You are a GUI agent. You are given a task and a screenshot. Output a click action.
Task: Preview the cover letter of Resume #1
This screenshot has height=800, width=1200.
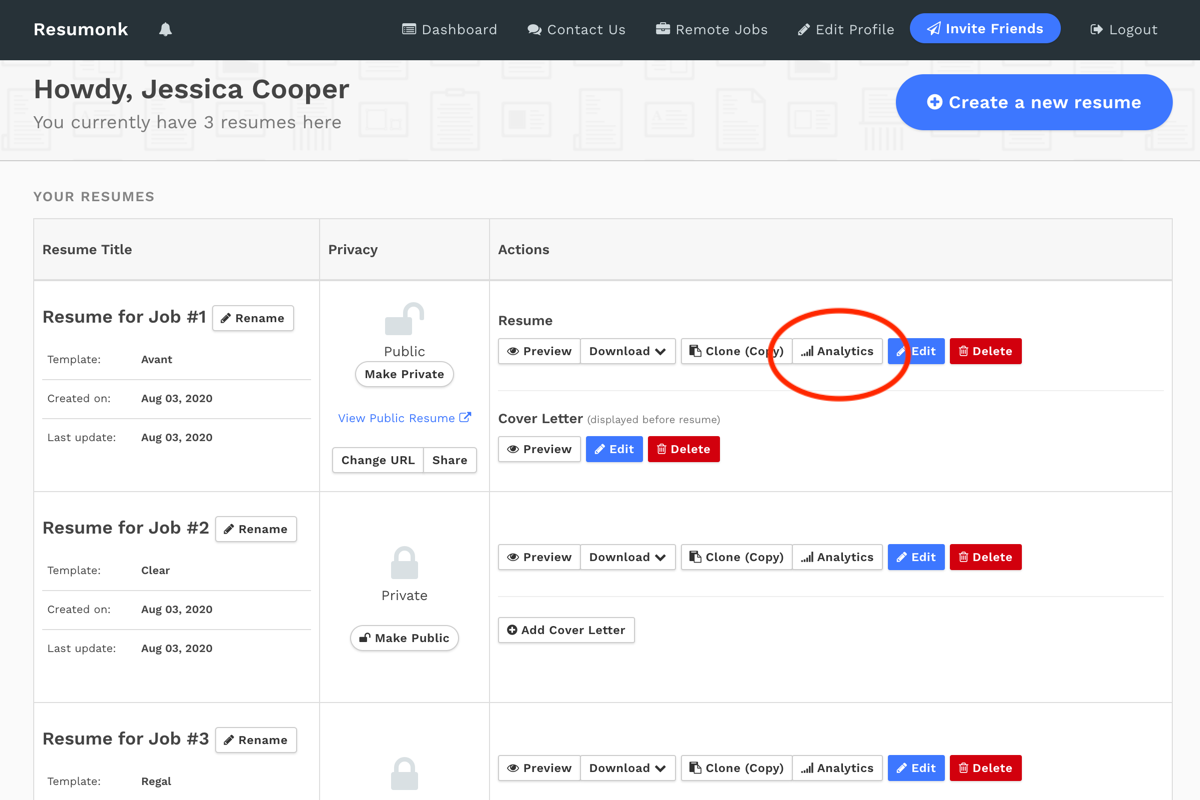539,449
